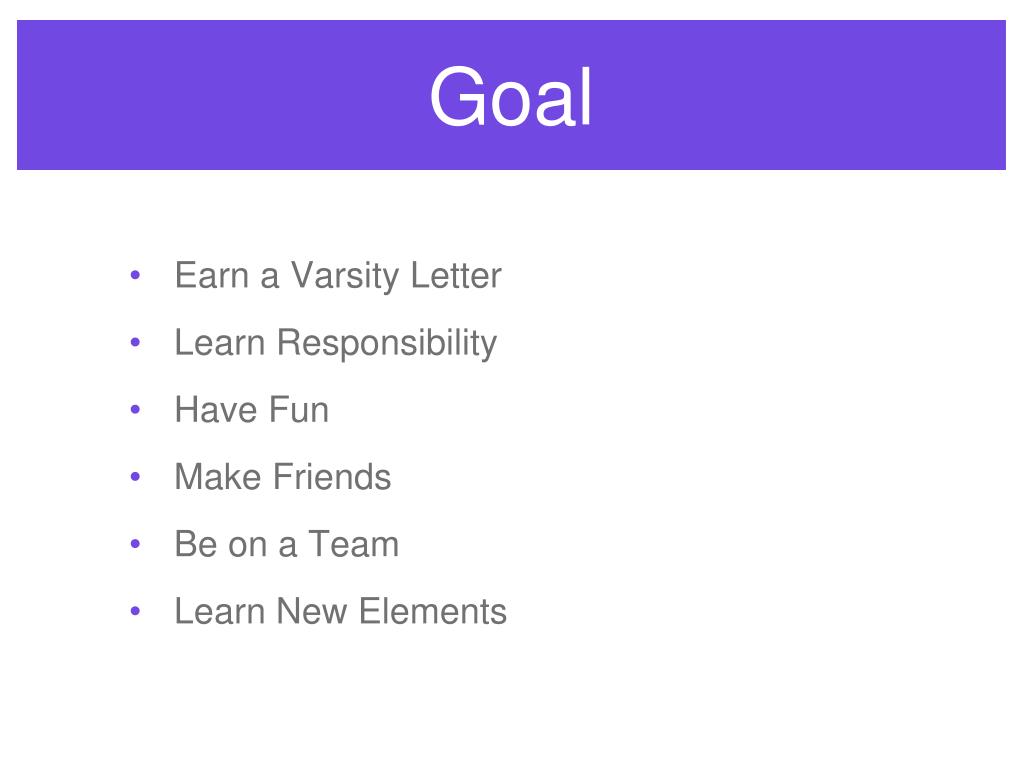
Task: Place cursor on the word "Responsibility"
Action: [x=387, y=343]
